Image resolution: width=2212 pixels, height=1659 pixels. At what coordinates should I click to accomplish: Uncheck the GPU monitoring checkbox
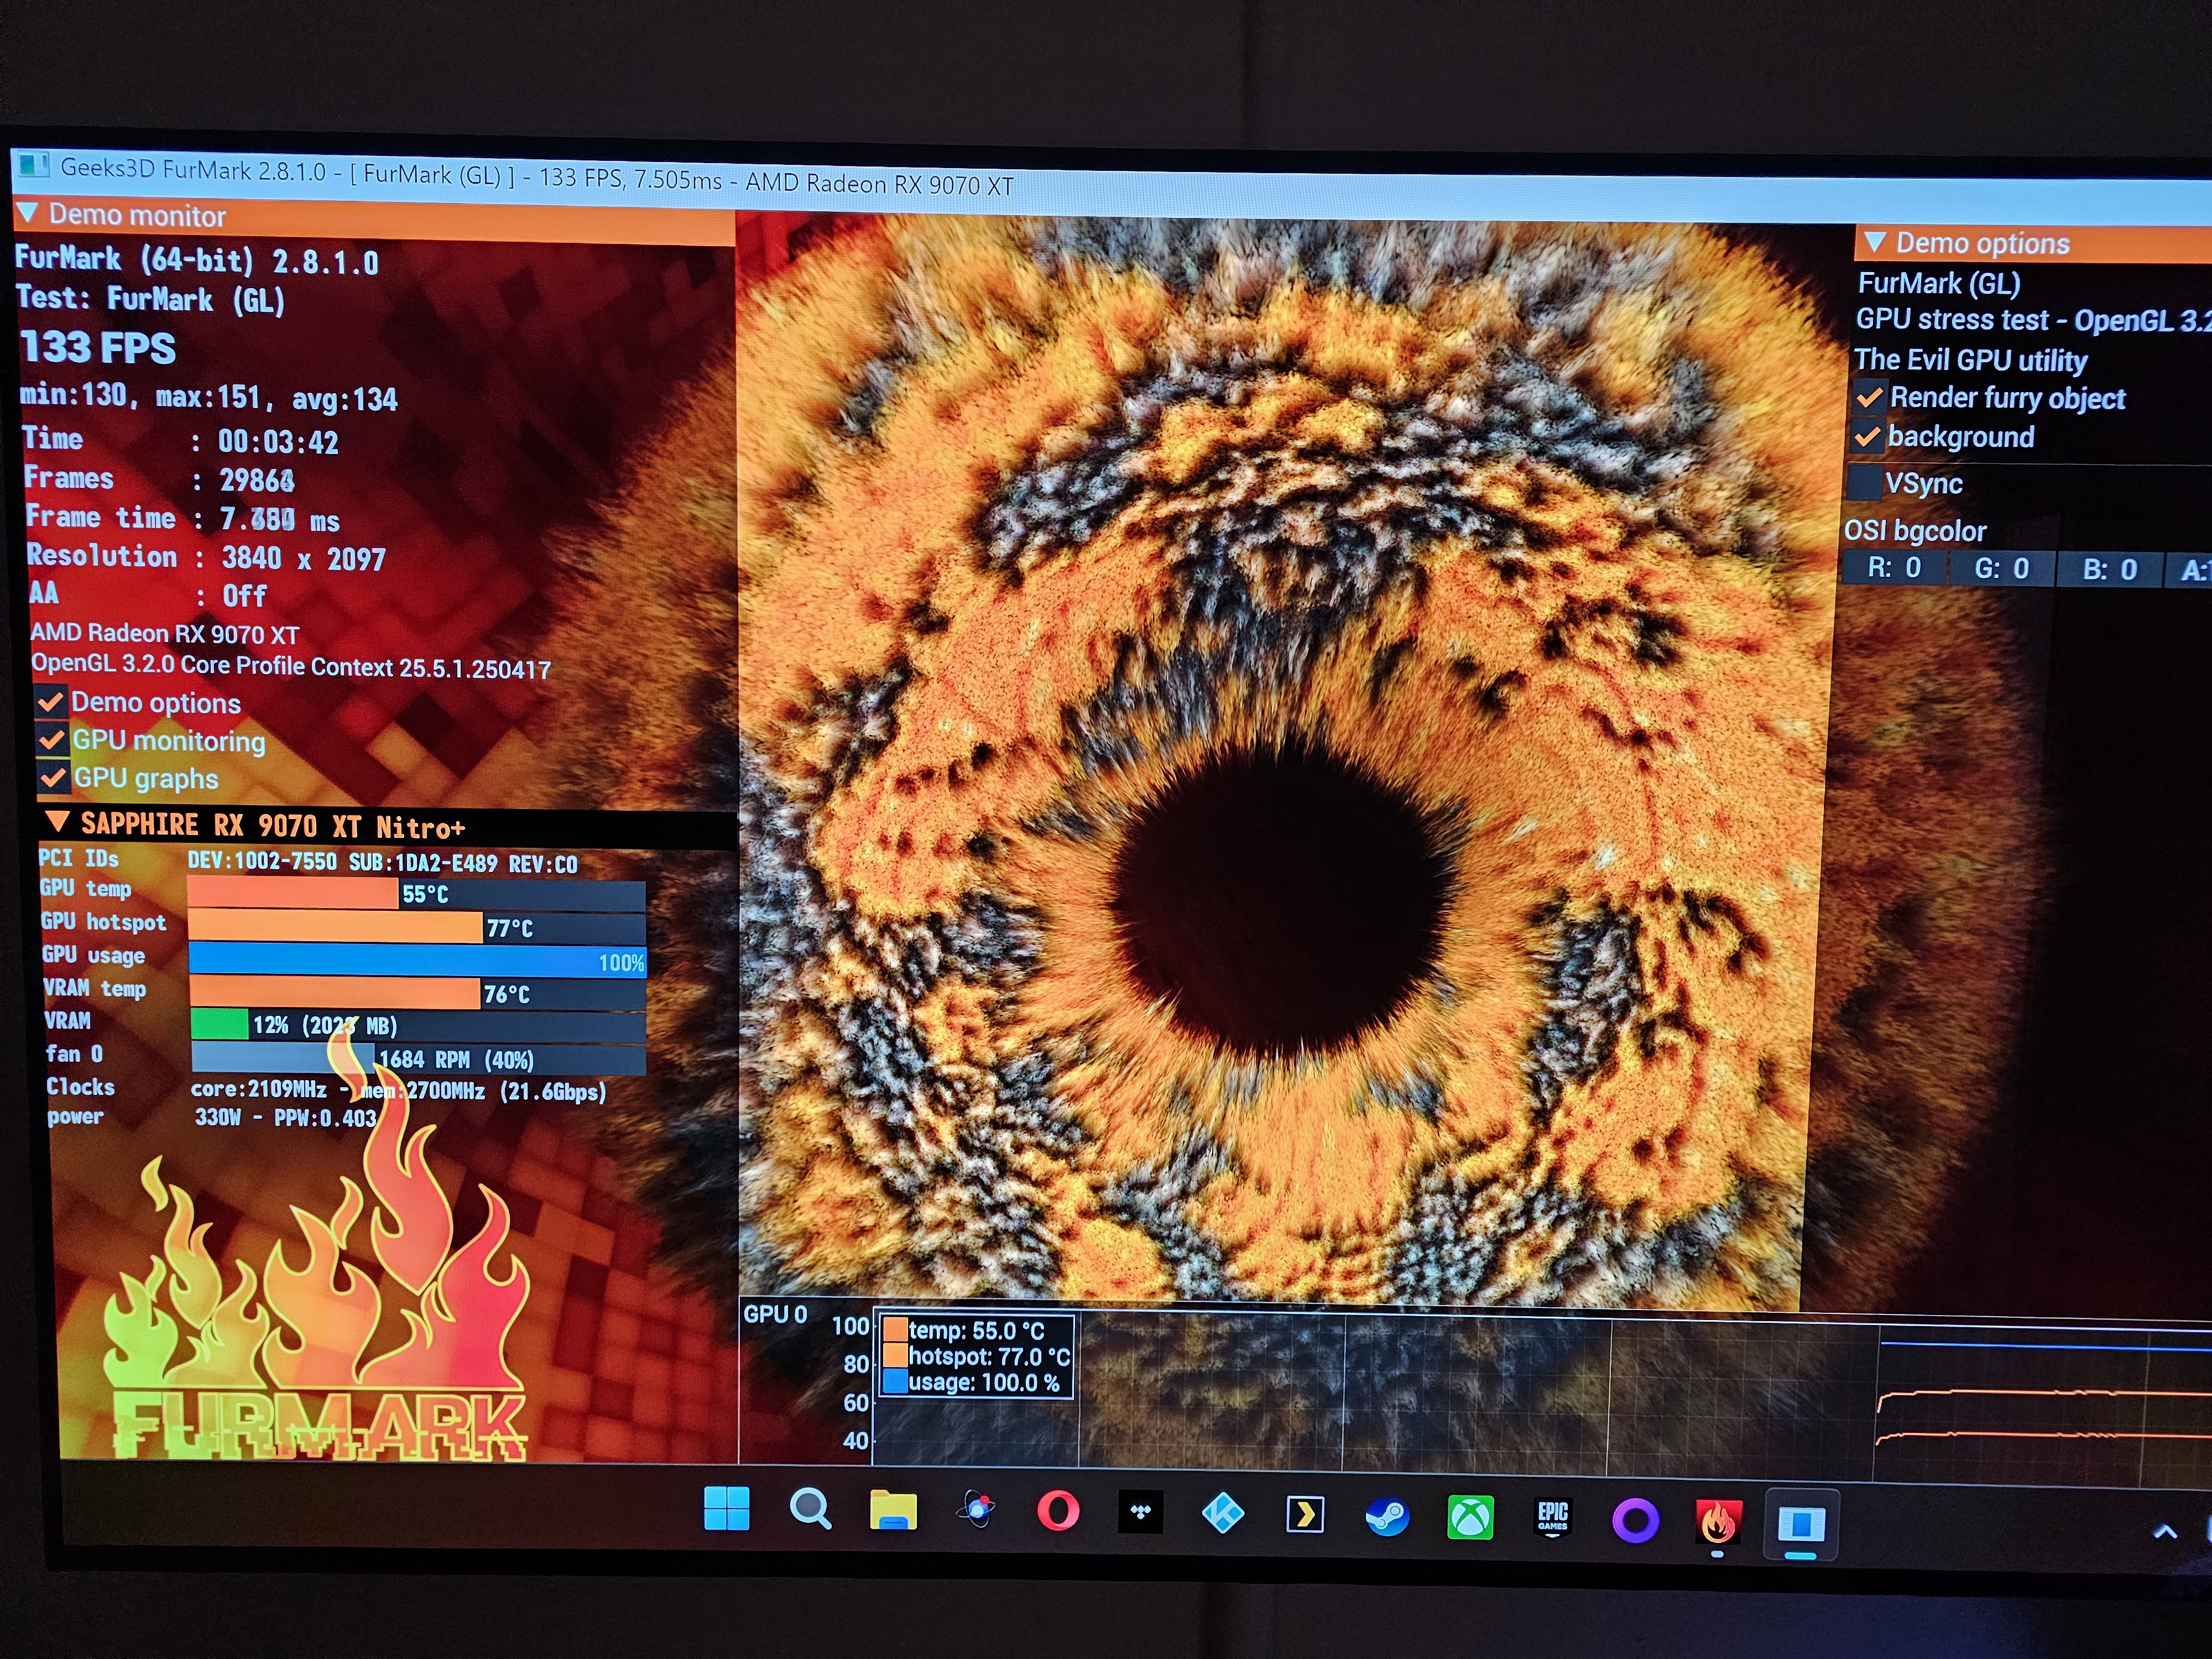point(53,741)
